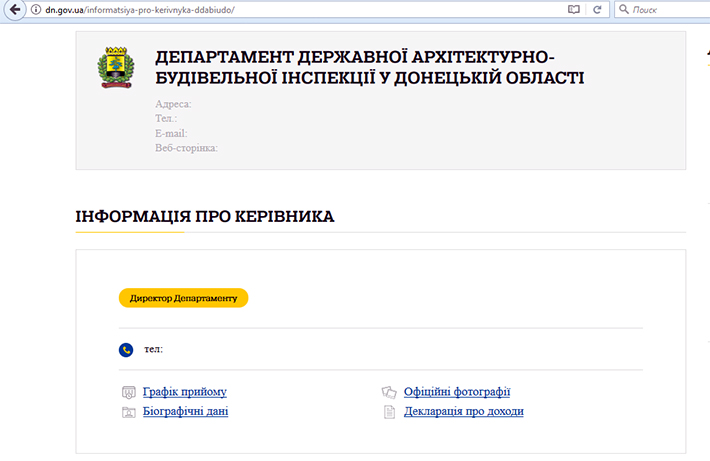Image resolution: width=710 pixels, height=461 pixels.
Task: Reload the page with refresh icon
Action: (x=597, y=10)
